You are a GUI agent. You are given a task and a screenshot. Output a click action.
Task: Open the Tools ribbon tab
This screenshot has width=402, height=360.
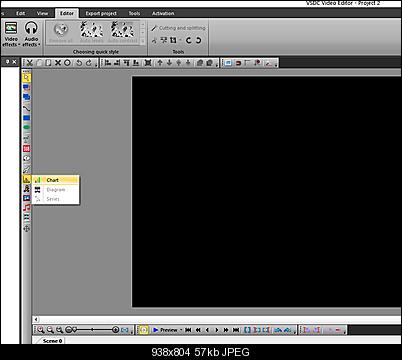click(134, 13)
